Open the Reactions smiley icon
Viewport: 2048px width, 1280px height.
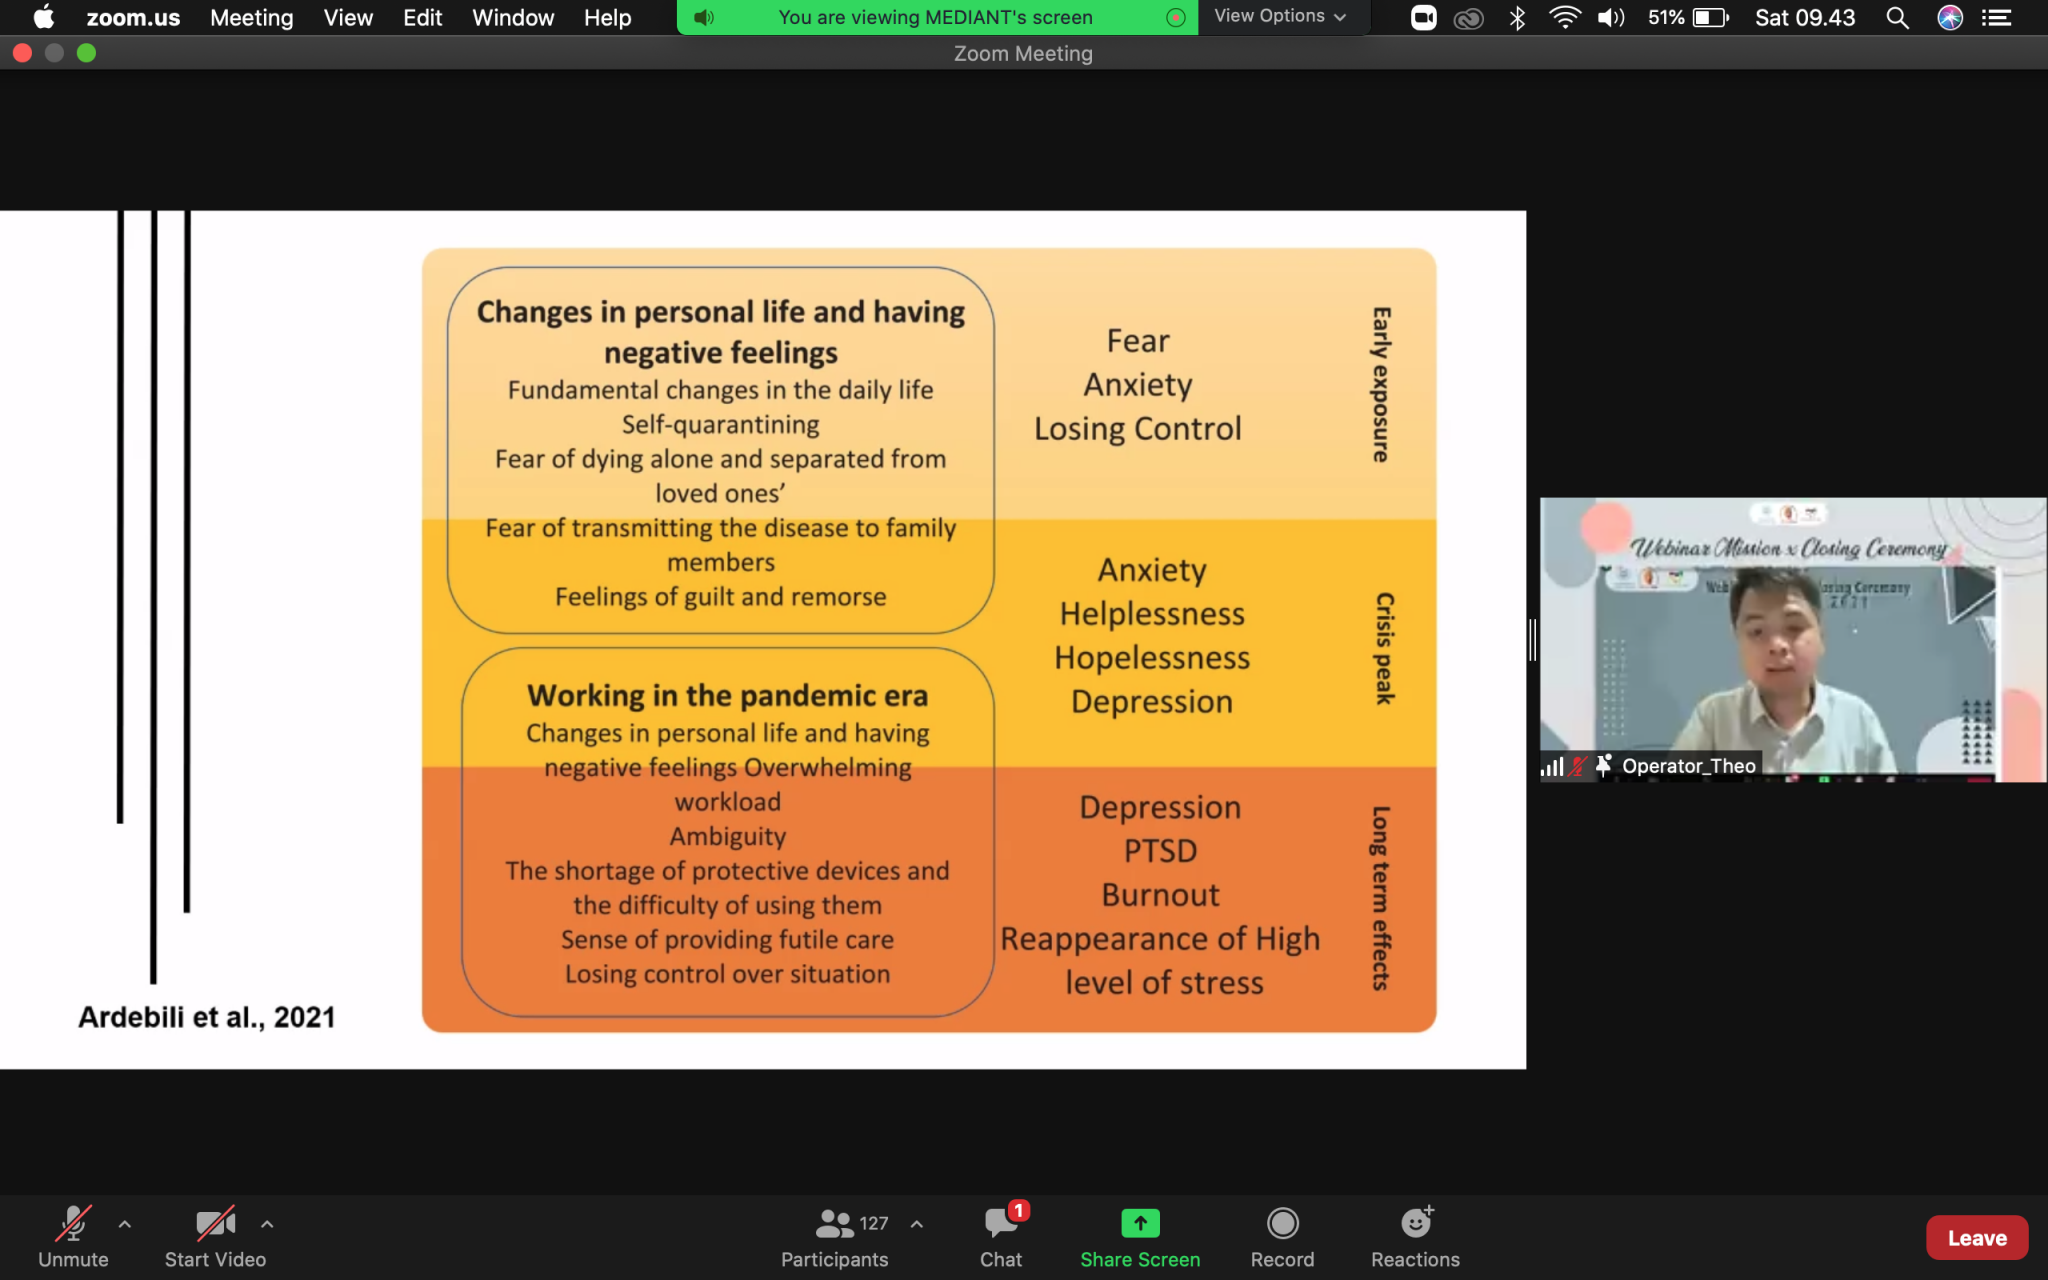click(1415, 1224)
